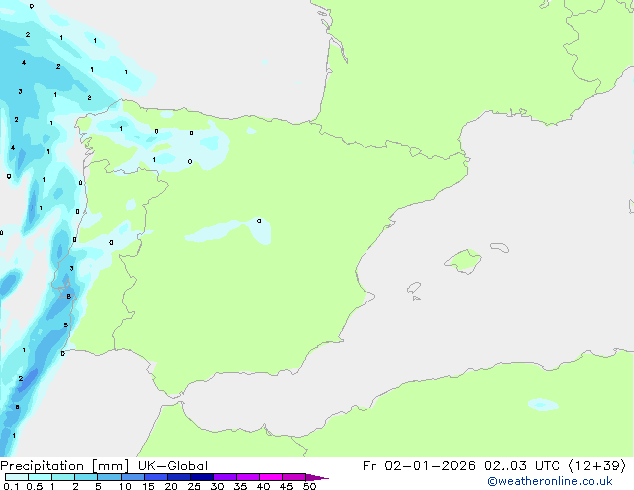Pick the 25–30 mm dark navy legend swatch
The image size is (634, 490).
tap(202, 477)
